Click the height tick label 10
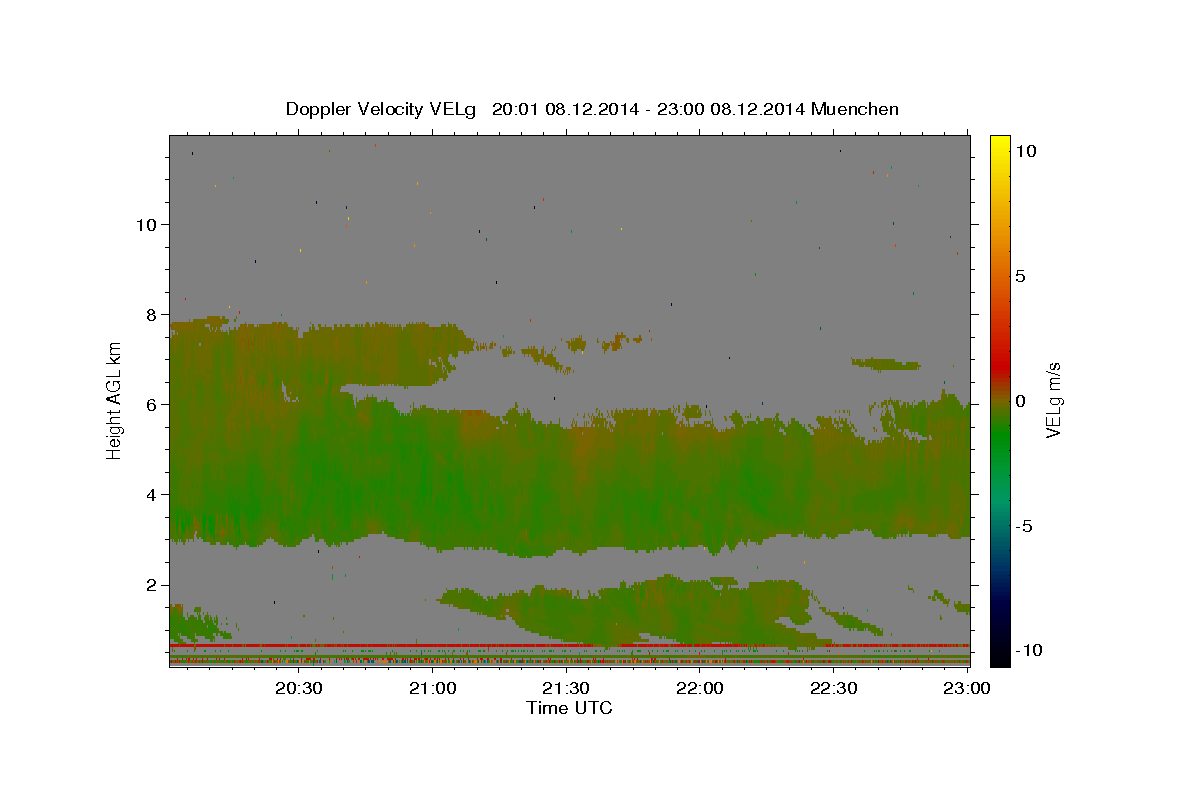This screenshot has width=1200, height=800. click(x=145, y=225)
